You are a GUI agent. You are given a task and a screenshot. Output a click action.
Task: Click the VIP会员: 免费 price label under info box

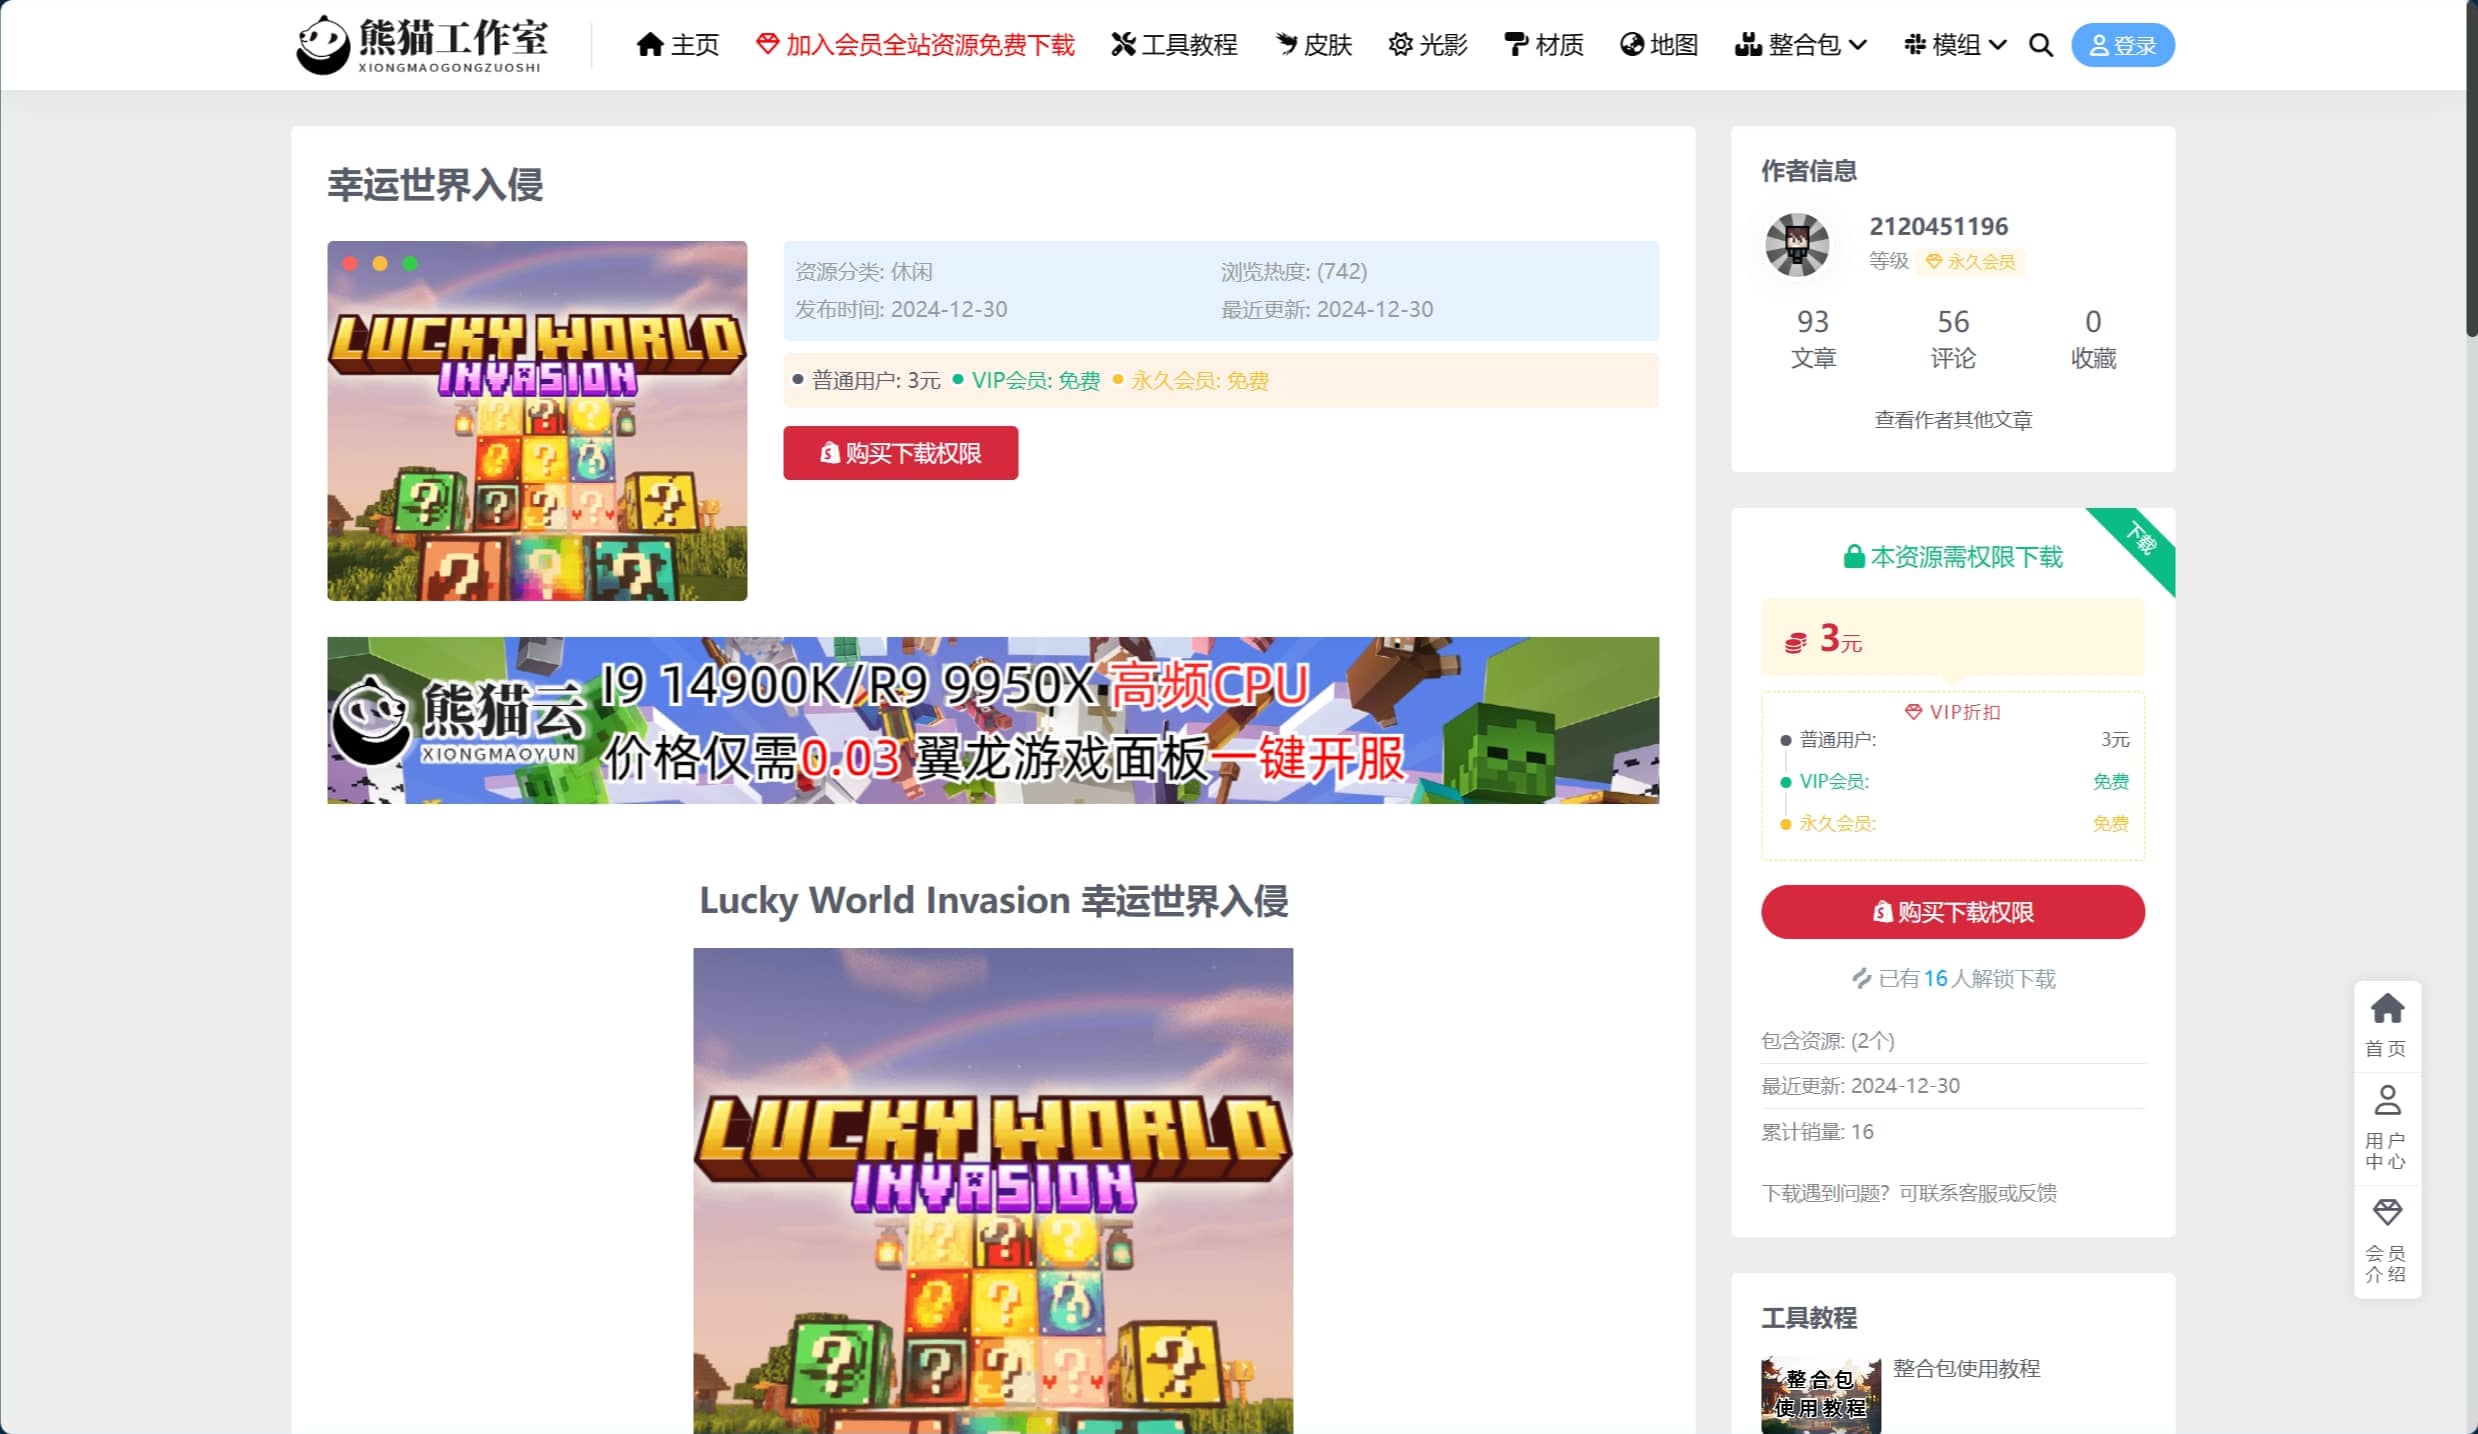pos(1026,381)
